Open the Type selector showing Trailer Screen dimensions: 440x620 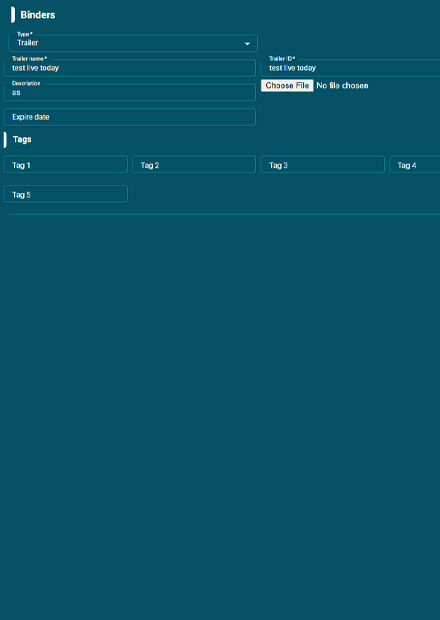(133, 43)
